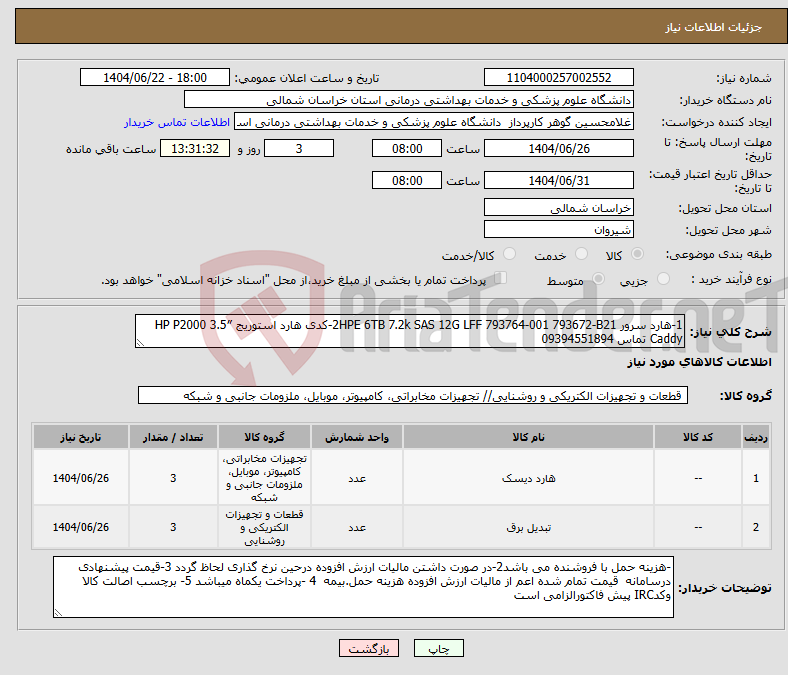Click the شماره نیاز field 1104000257002552
The height and width of the screenshot is (675, 788).
point(558,77)
